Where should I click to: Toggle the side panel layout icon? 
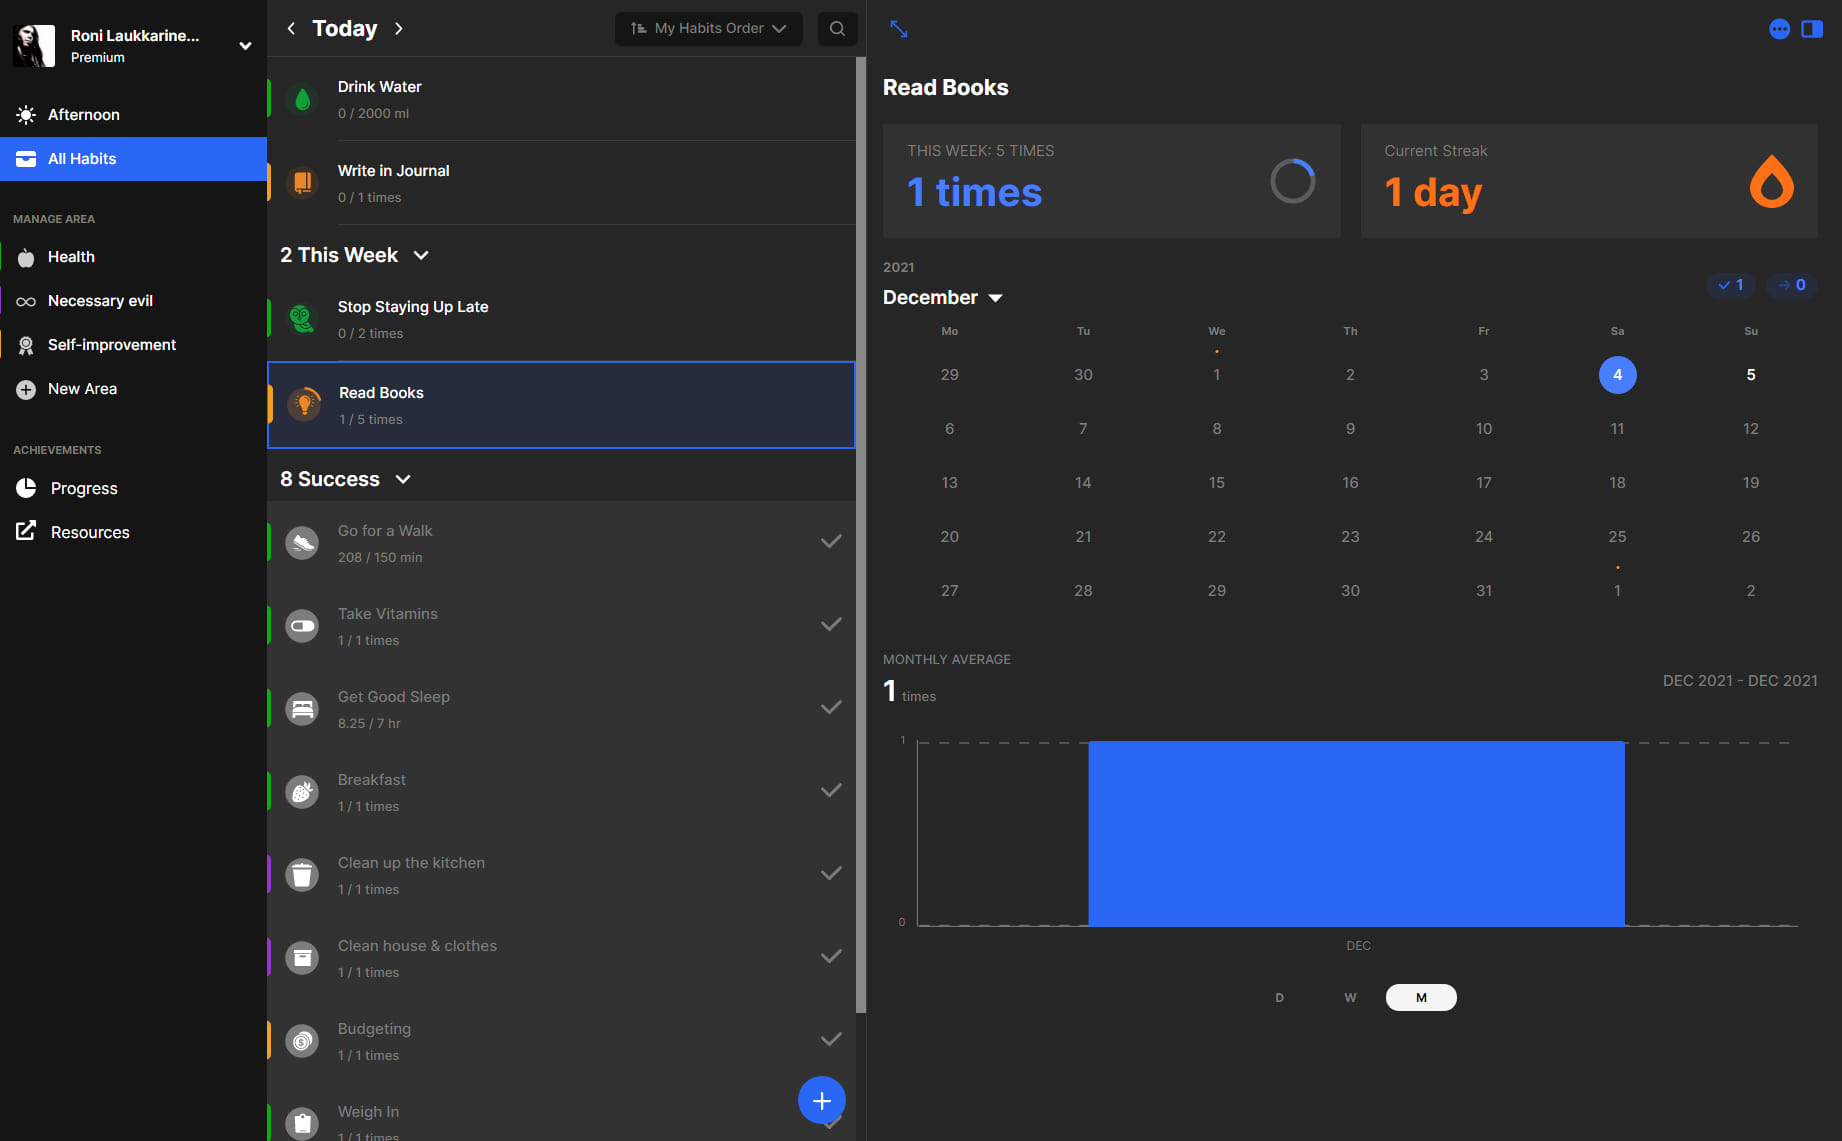1812,29
